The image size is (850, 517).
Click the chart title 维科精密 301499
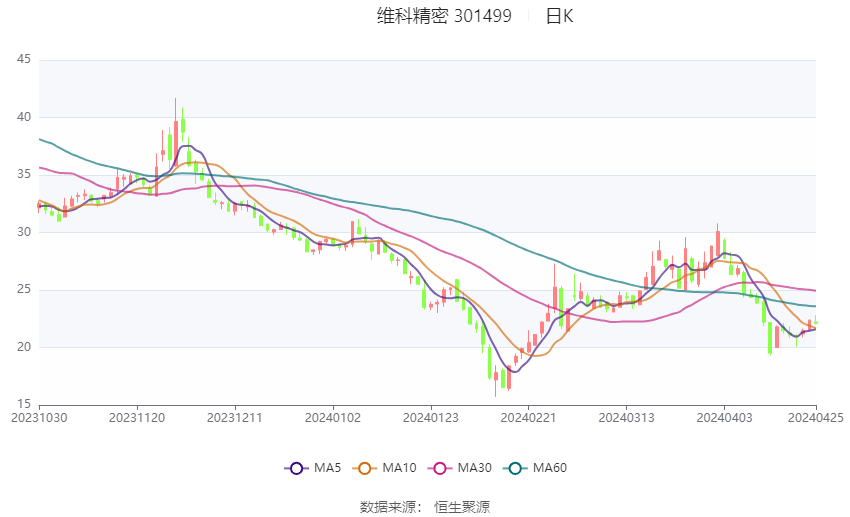[x=444, y=16]
